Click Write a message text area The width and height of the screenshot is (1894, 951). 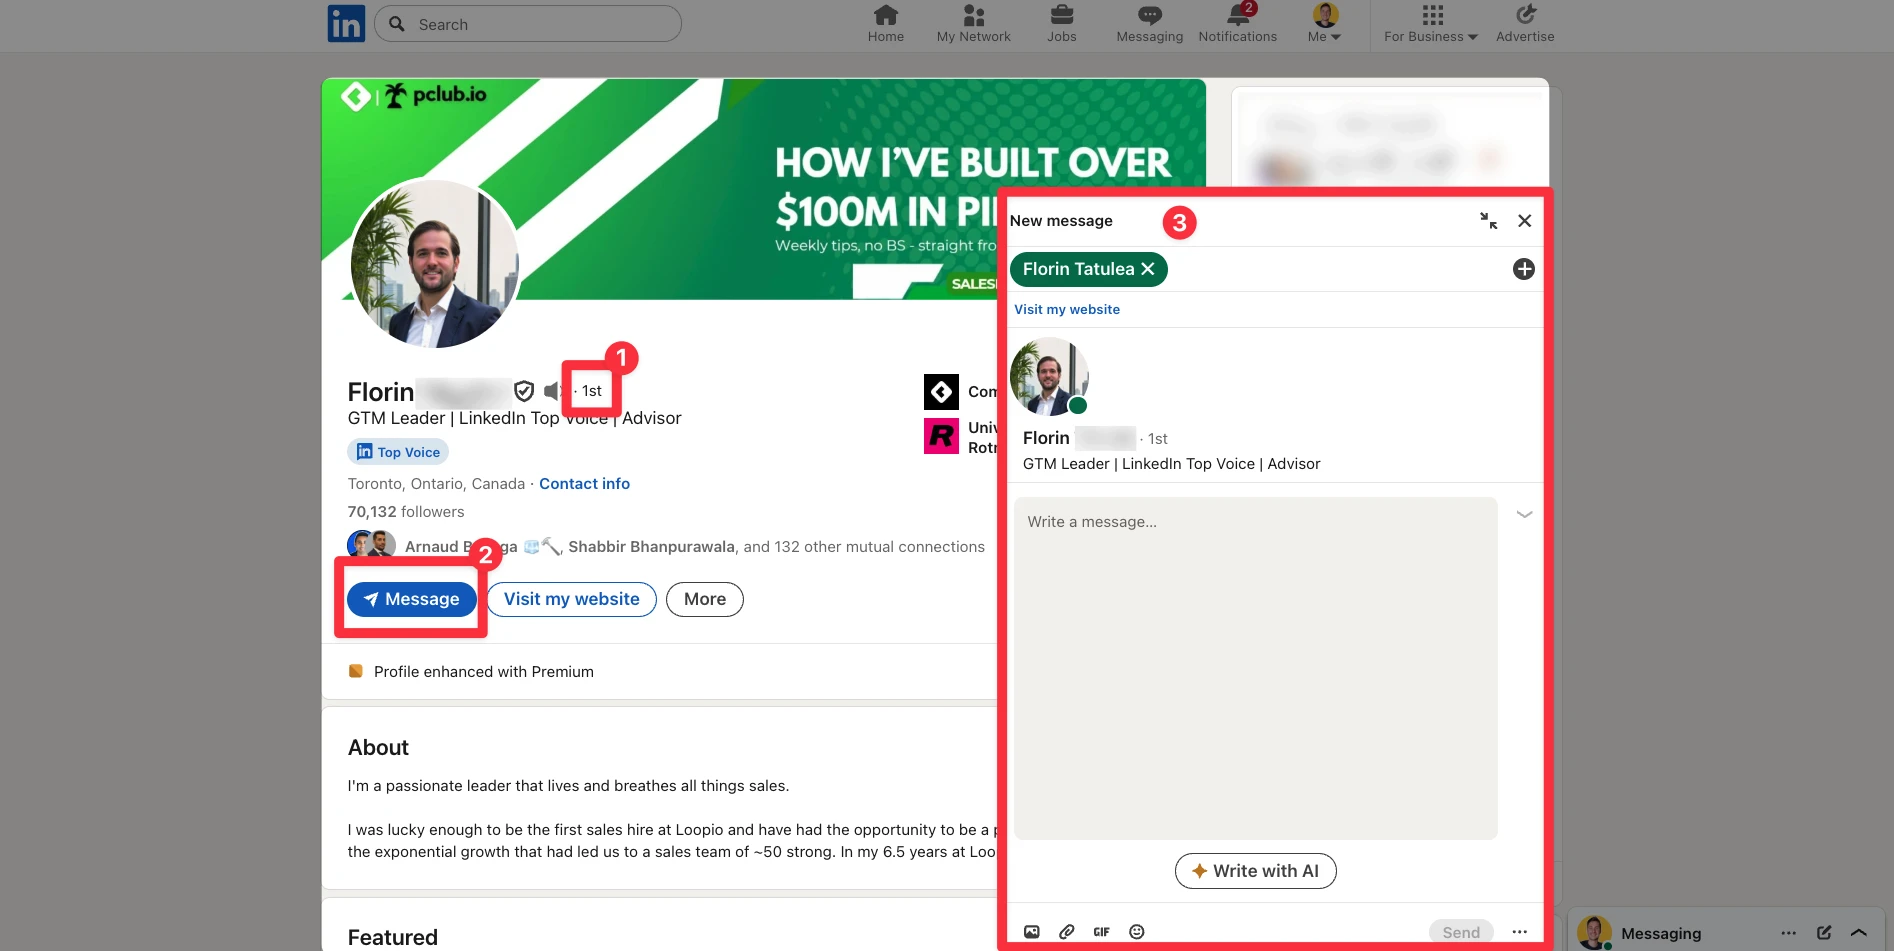(x=1255, y=668)
